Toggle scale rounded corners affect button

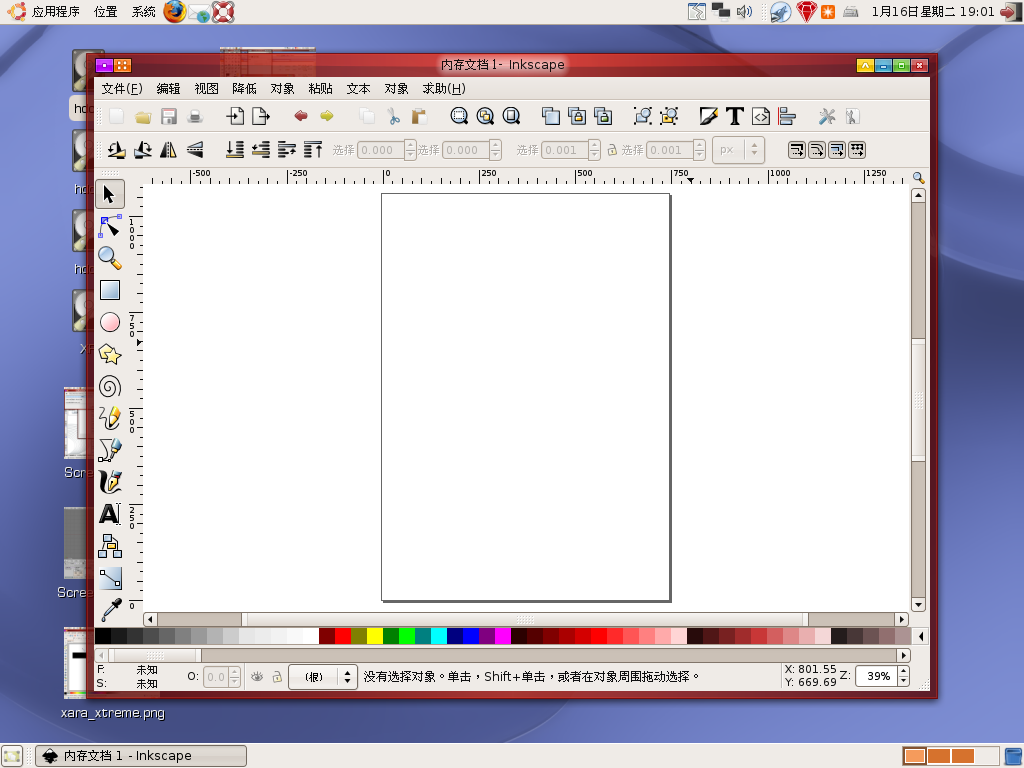click(817, 150)
